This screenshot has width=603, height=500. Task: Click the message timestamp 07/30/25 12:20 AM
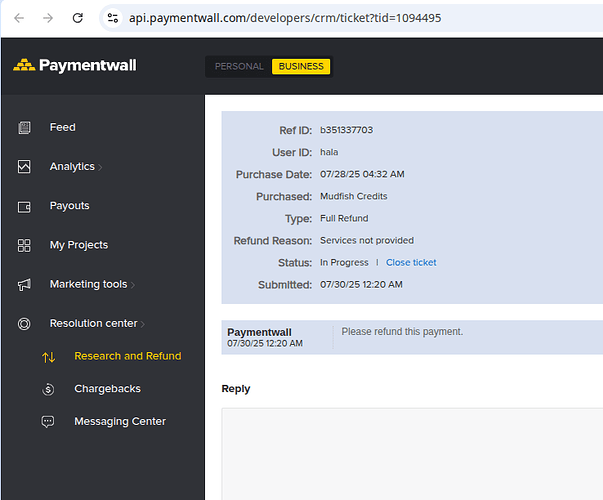pyautogui.click(x=265, y=343)
